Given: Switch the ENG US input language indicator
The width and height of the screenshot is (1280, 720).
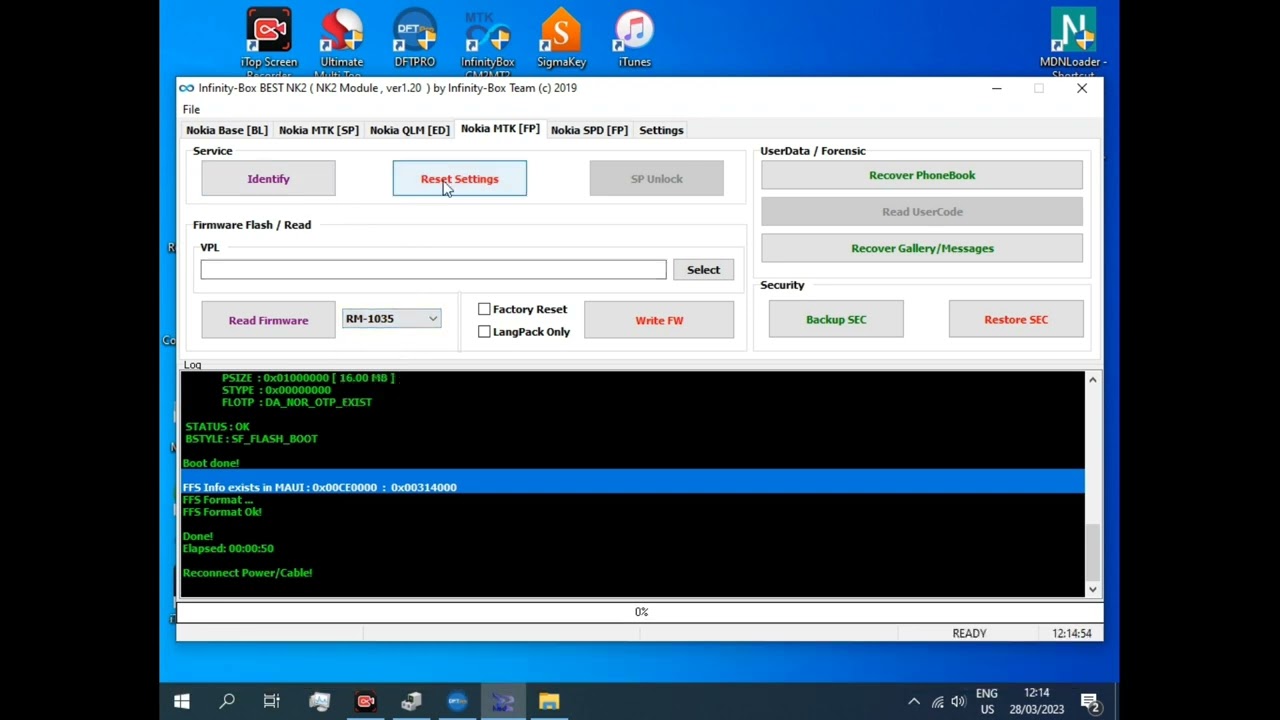Looking at the screenshot, I should point(987,701).
